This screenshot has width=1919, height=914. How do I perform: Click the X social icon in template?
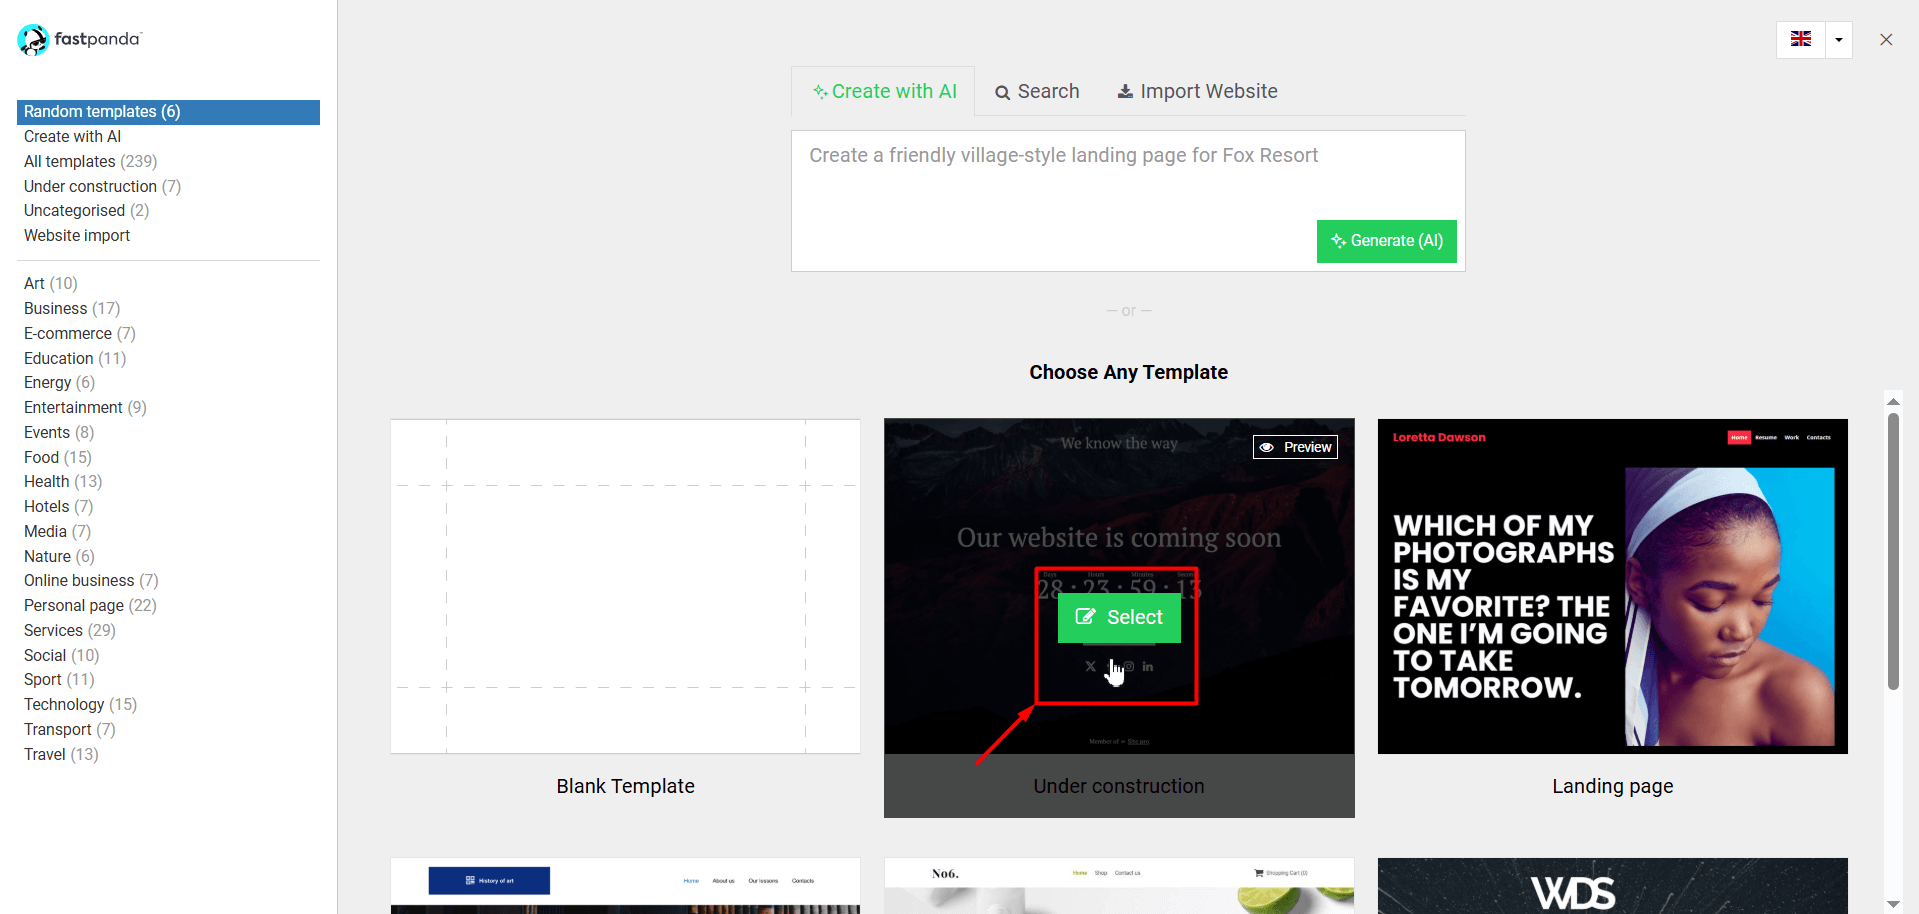coord(1090,666)
